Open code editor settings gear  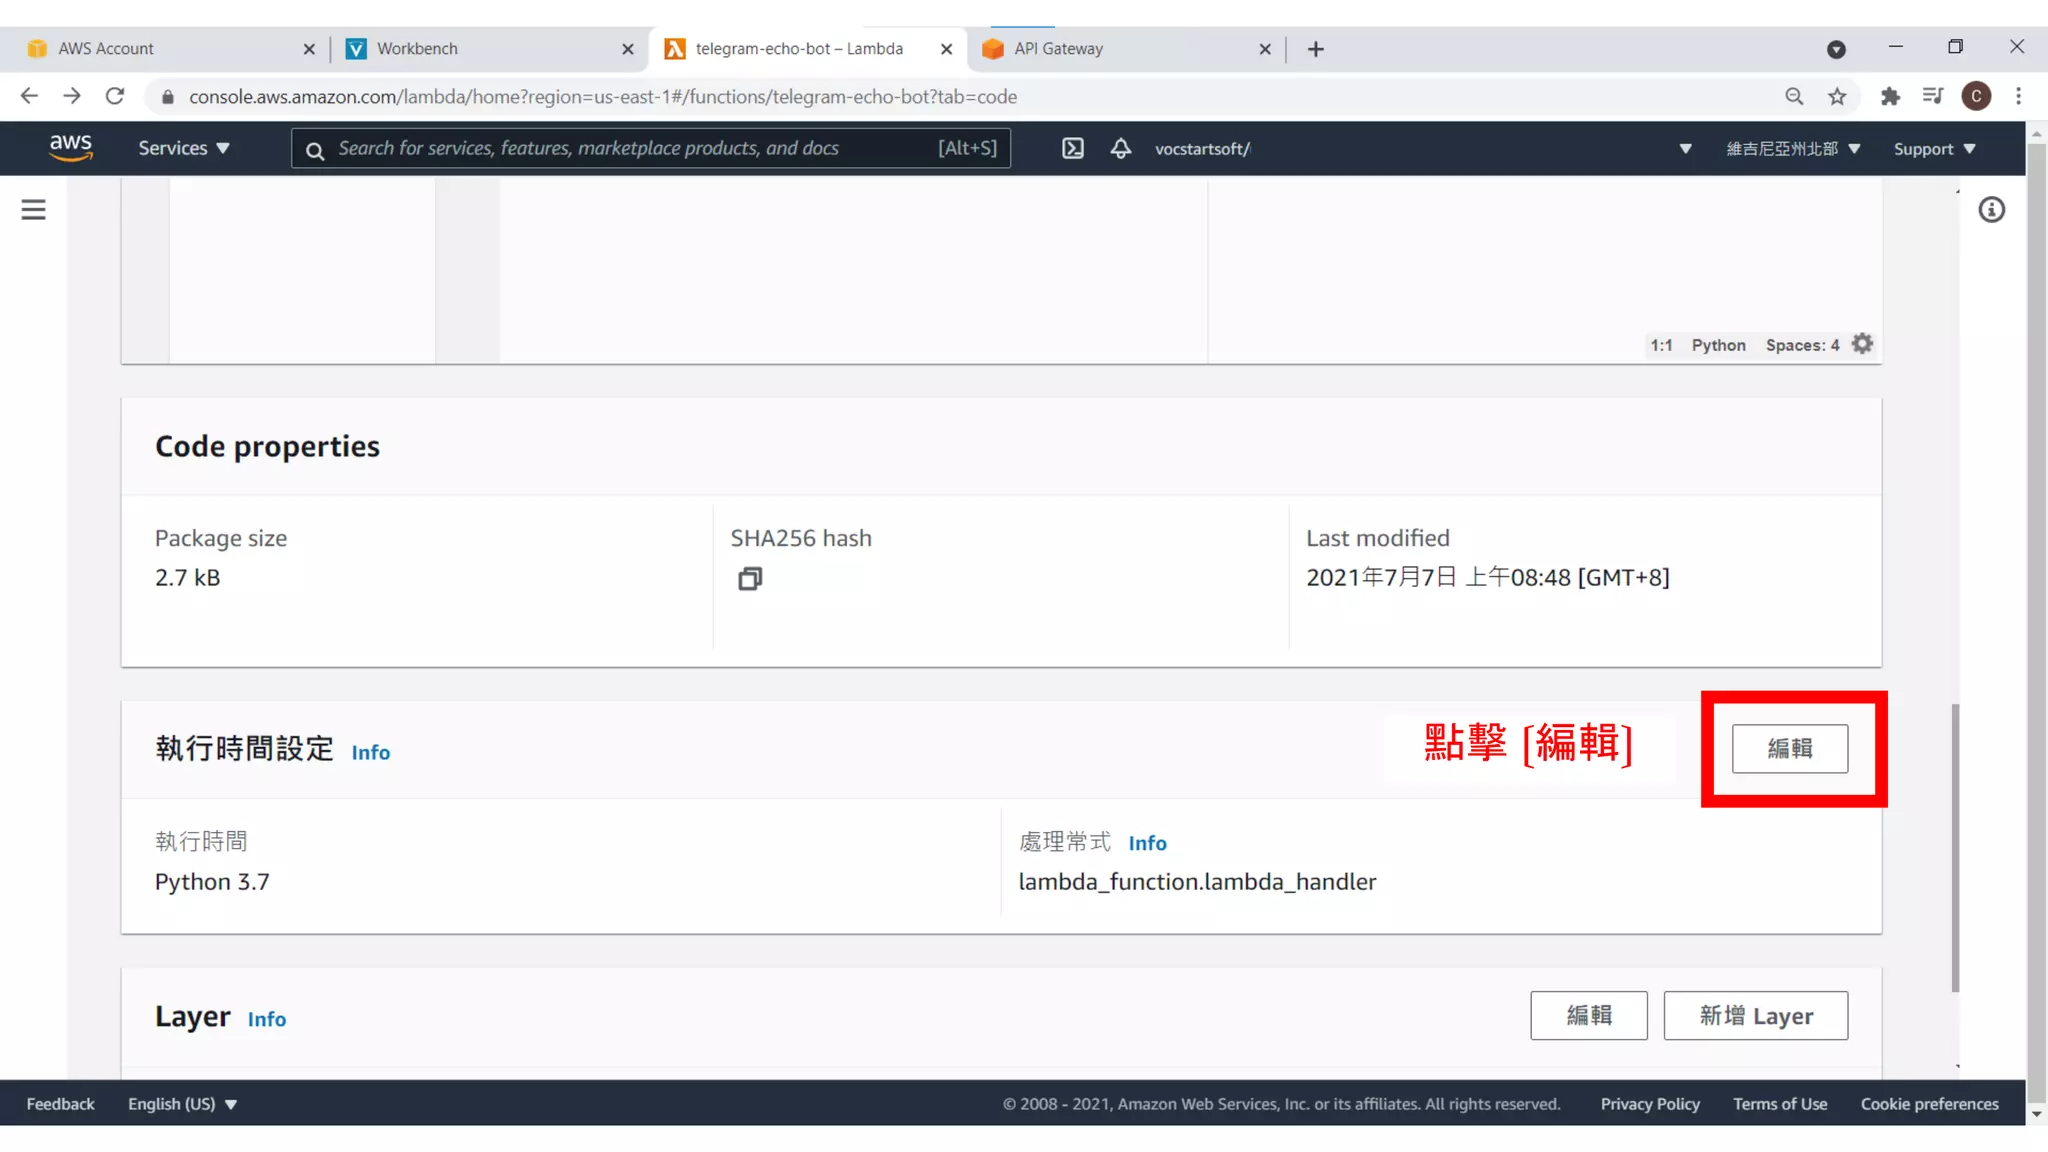click(x=1862, y=344)
